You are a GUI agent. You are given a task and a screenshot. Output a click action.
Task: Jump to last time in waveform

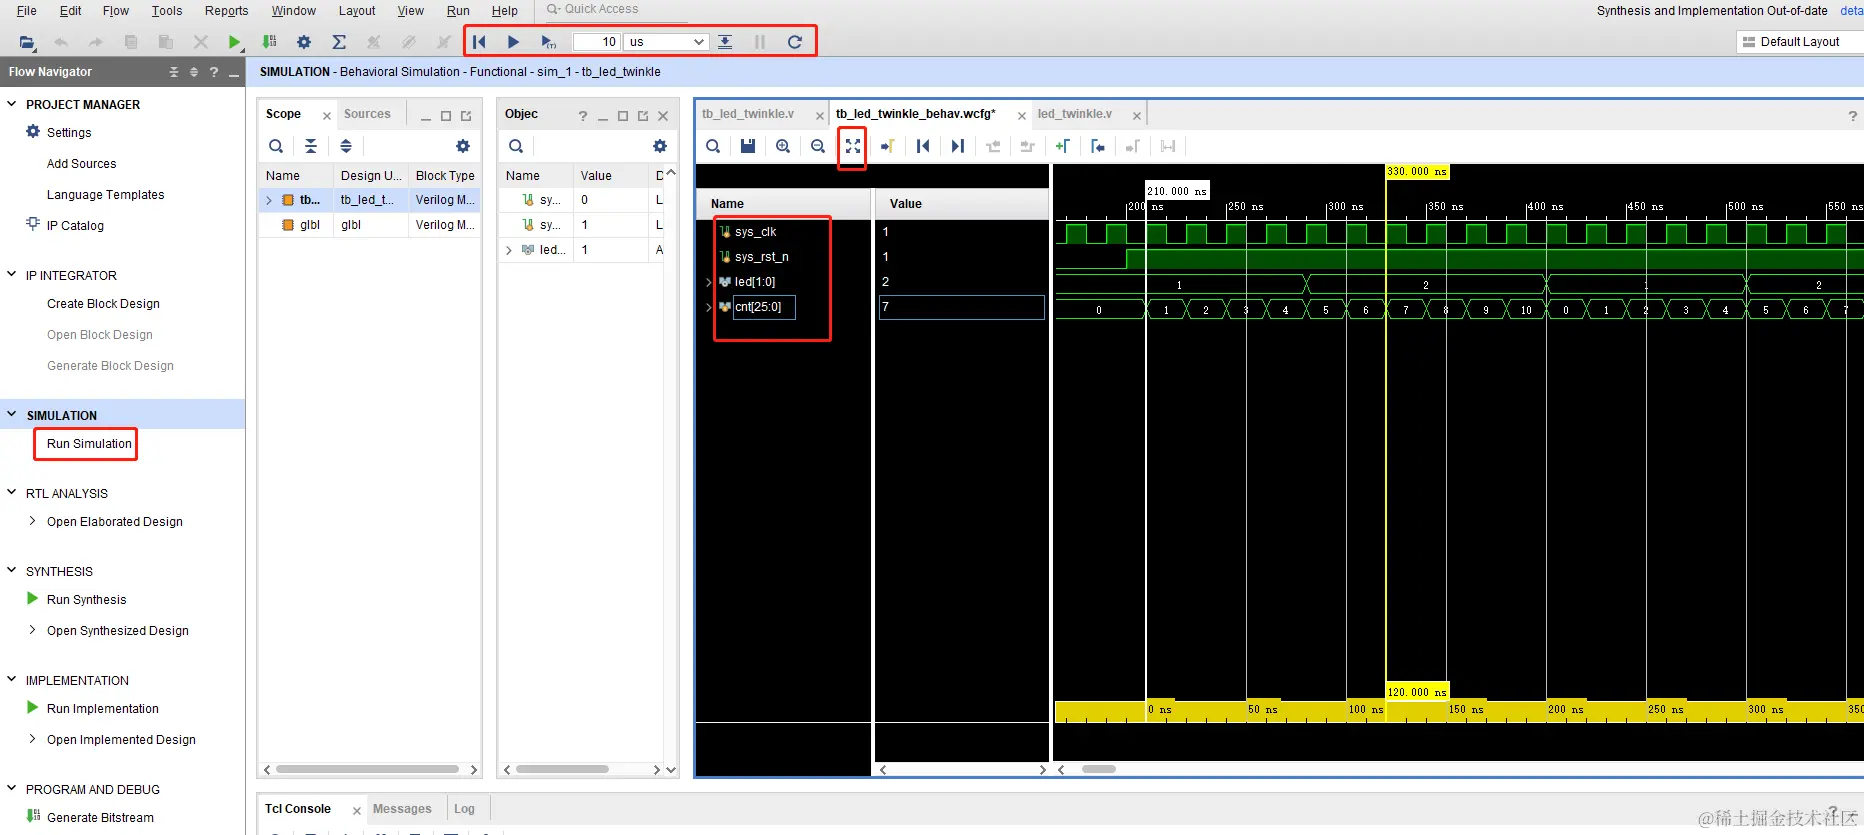[x=958, y=146]
